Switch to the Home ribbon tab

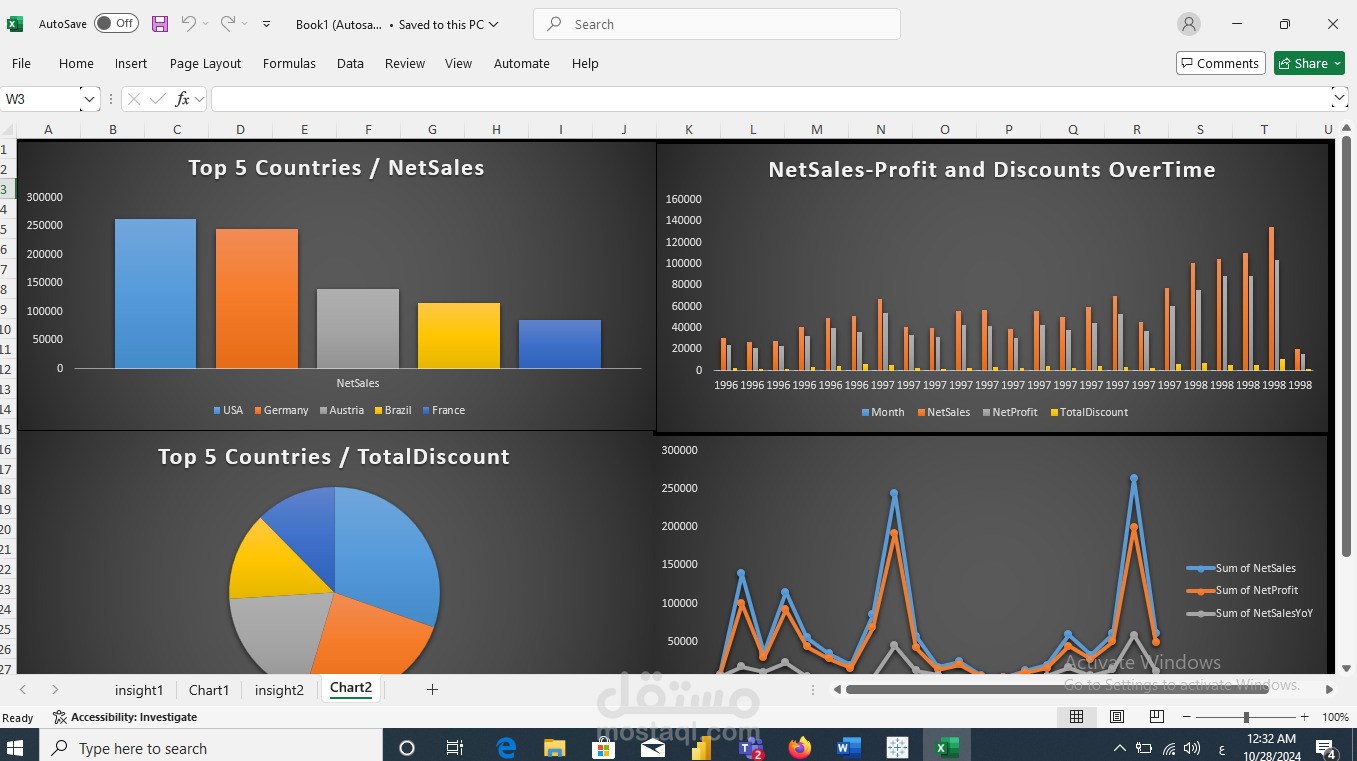[76, 63]
